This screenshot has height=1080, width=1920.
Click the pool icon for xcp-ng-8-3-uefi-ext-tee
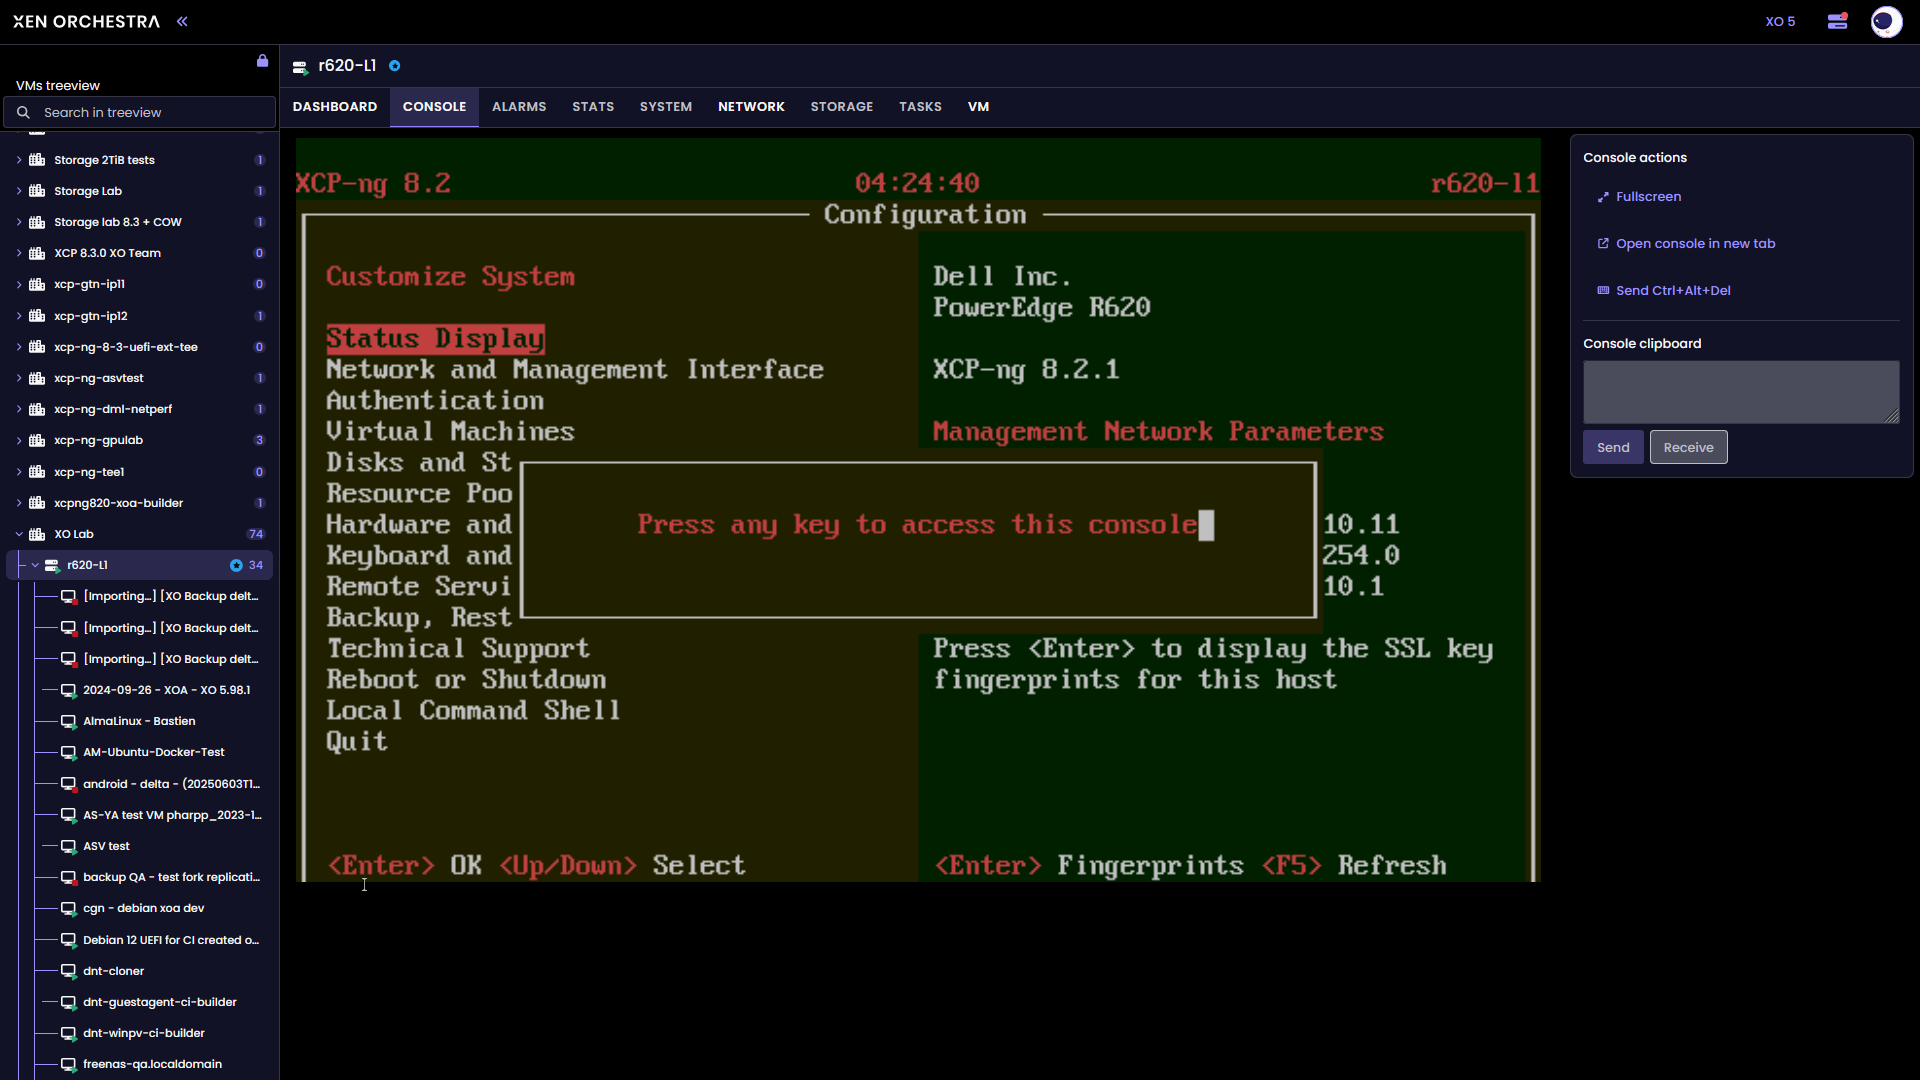pyautogui.click(x=37, y=347)
